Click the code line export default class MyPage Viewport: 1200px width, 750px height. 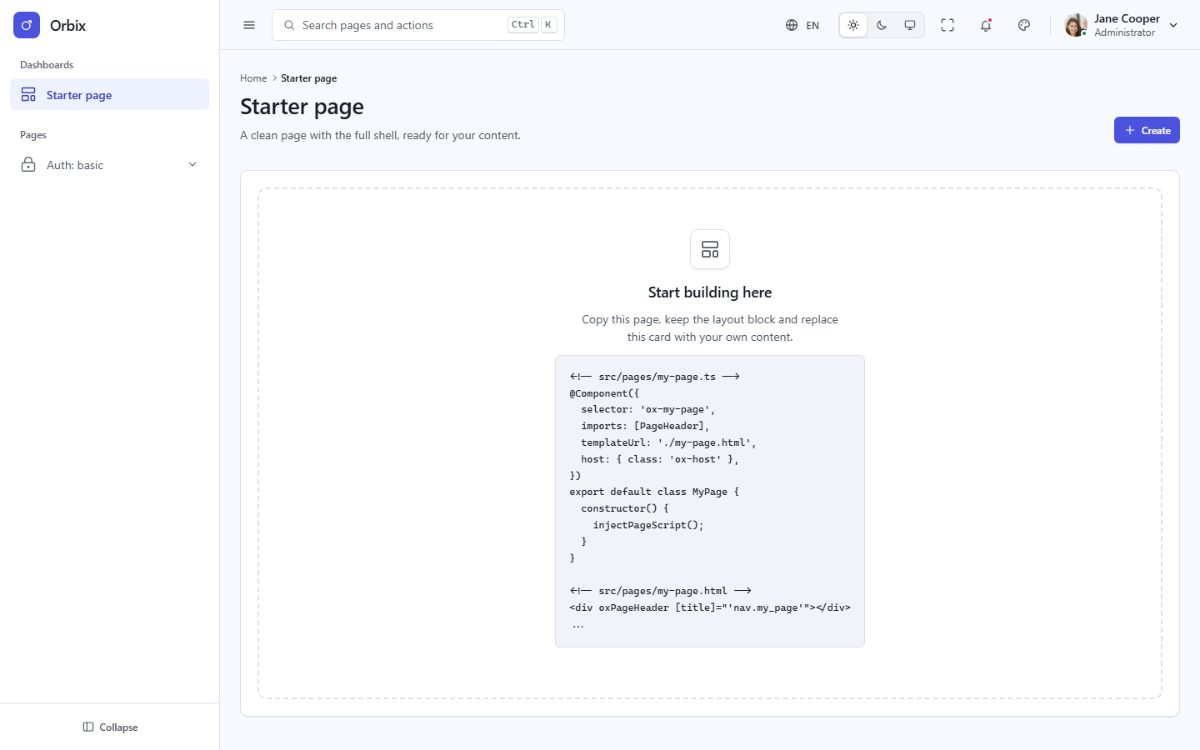654,492
